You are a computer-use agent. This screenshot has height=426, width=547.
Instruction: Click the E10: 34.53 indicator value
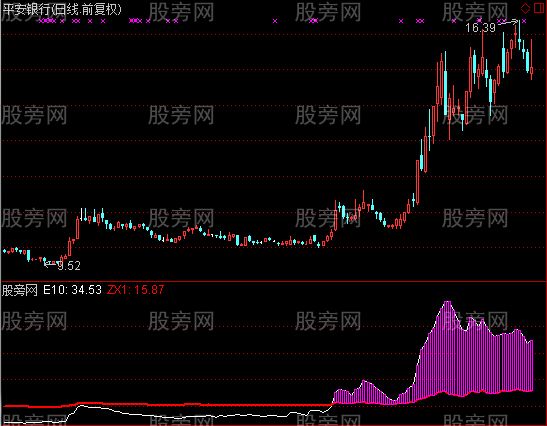pyautogui.click(x=72, y=290)
